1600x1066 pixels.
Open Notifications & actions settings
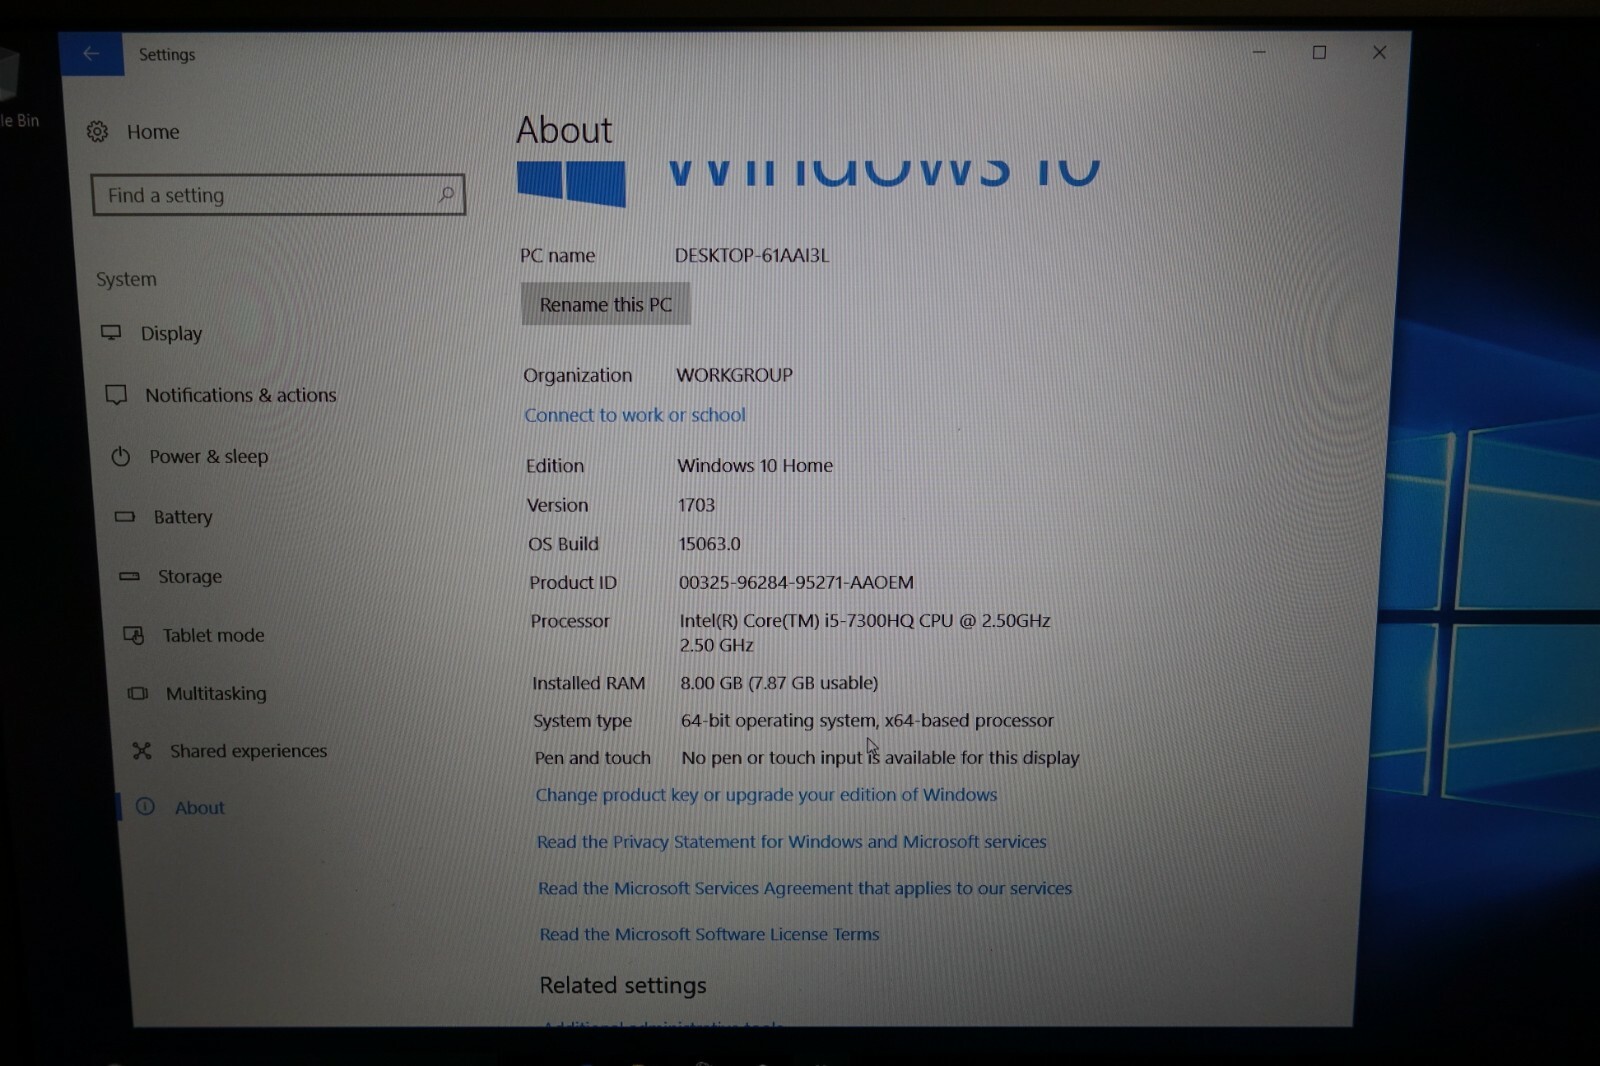[x=116, y=394]
